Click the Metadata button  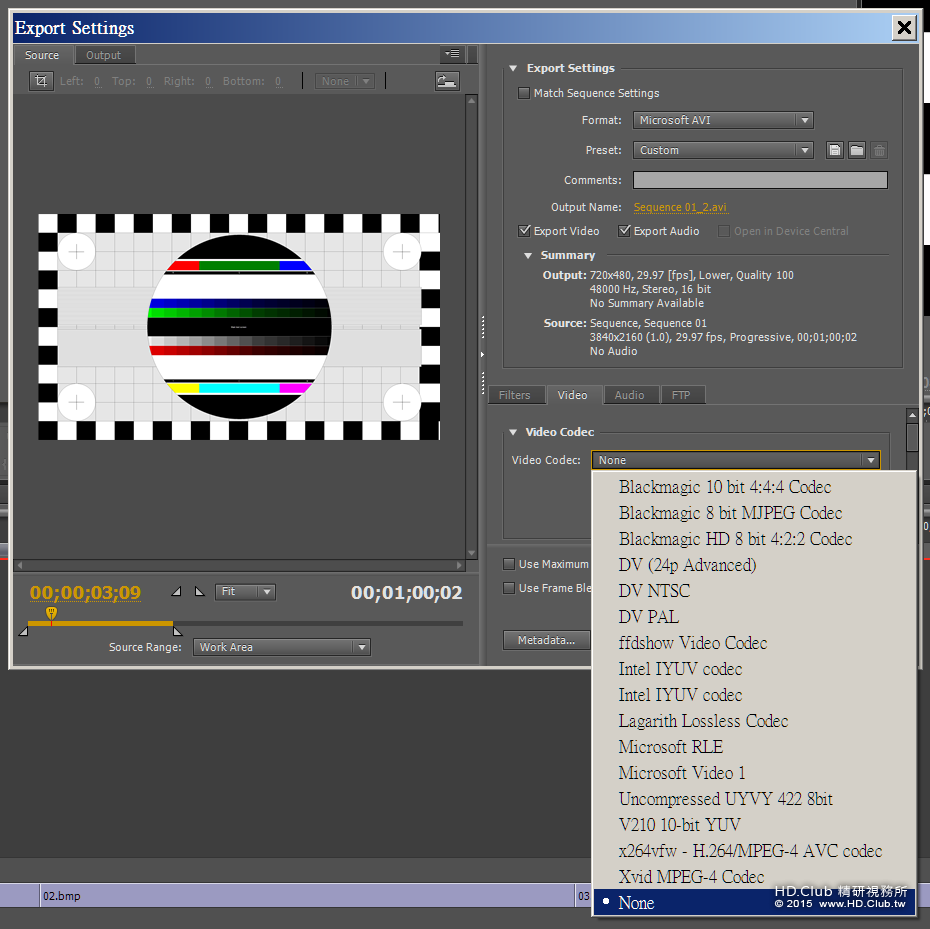(546, 640)
